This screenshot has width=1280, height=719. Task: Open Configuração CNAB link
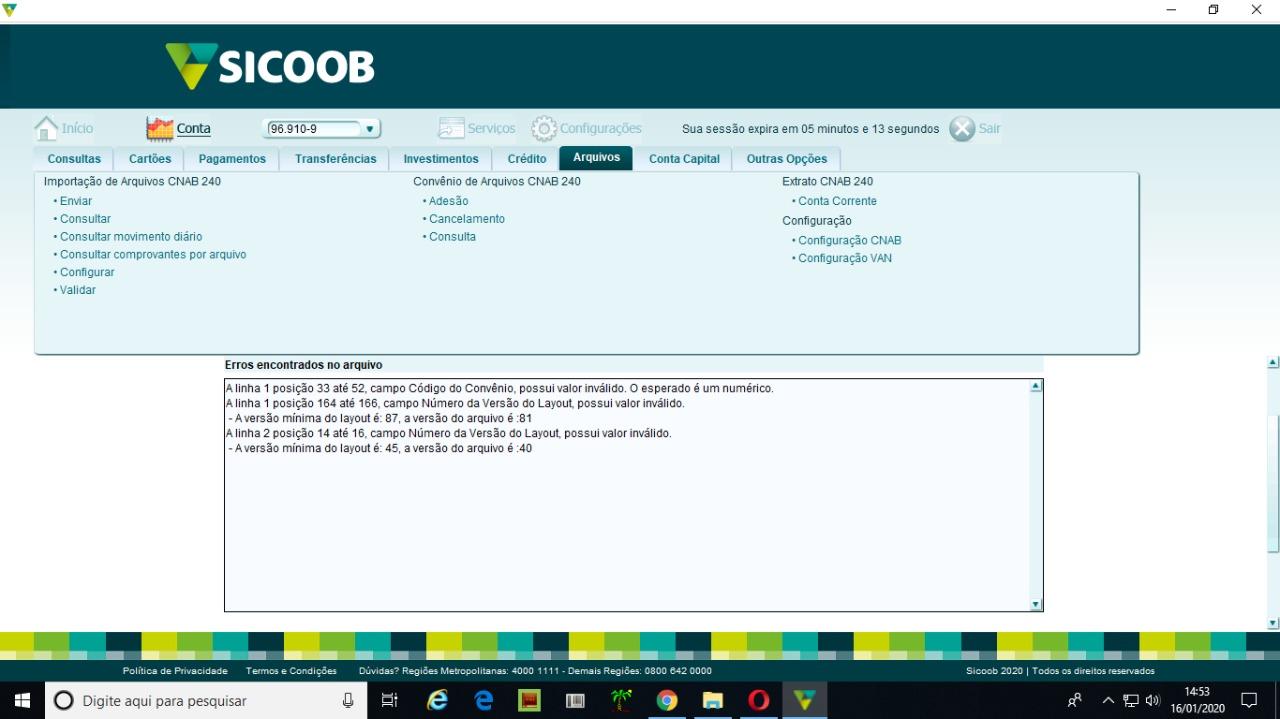850,240
